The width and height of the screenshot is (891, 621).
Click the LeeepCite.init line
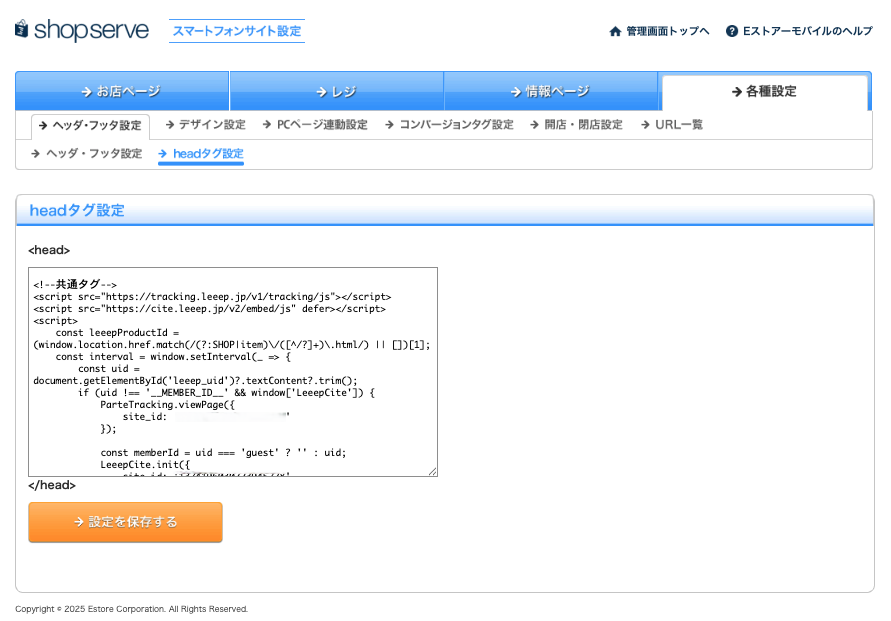145,465
